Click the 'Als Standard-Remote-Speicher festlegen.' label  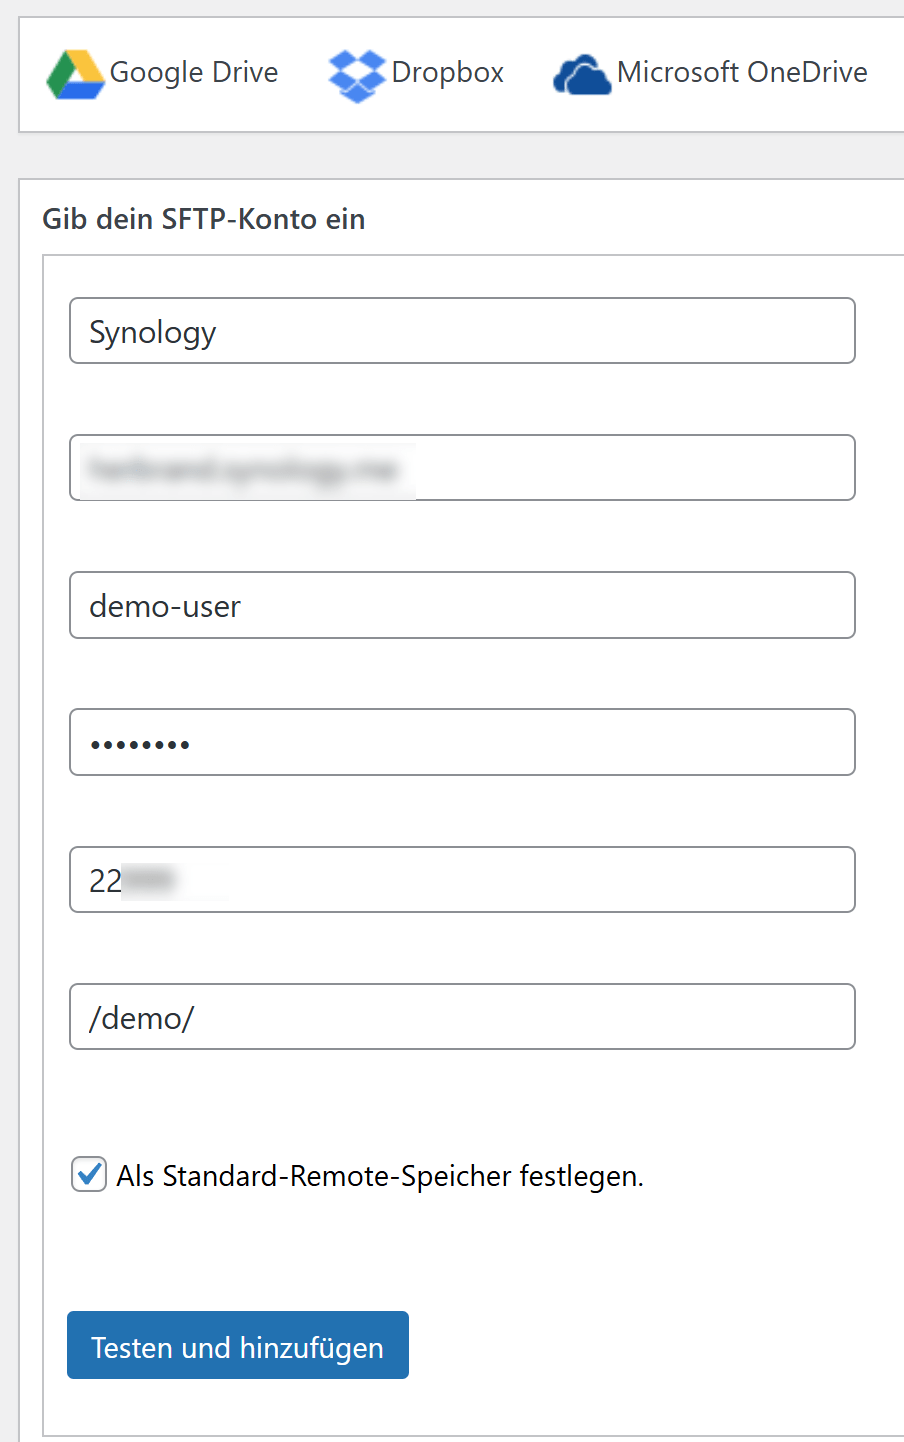(x=380, y=1176)
